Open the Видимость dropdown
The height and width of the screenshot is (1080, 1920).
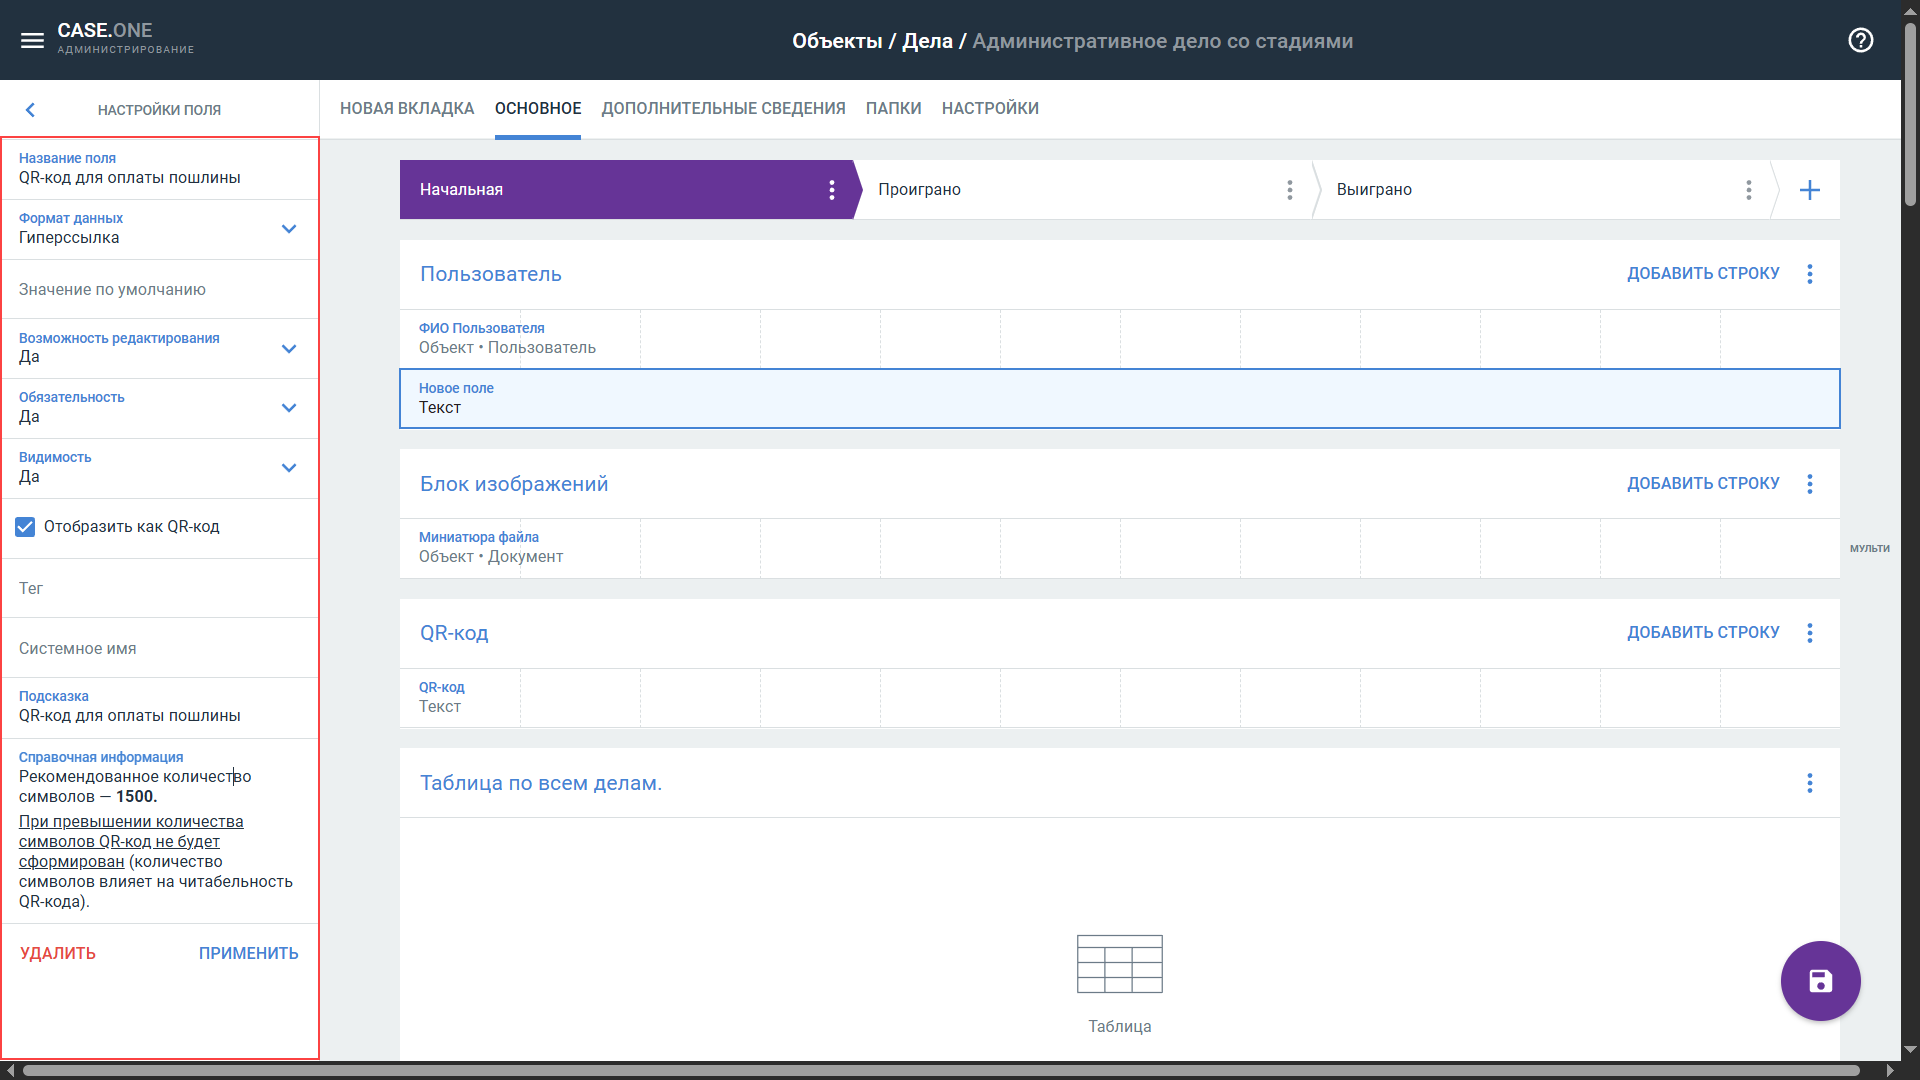coord(288,468)
